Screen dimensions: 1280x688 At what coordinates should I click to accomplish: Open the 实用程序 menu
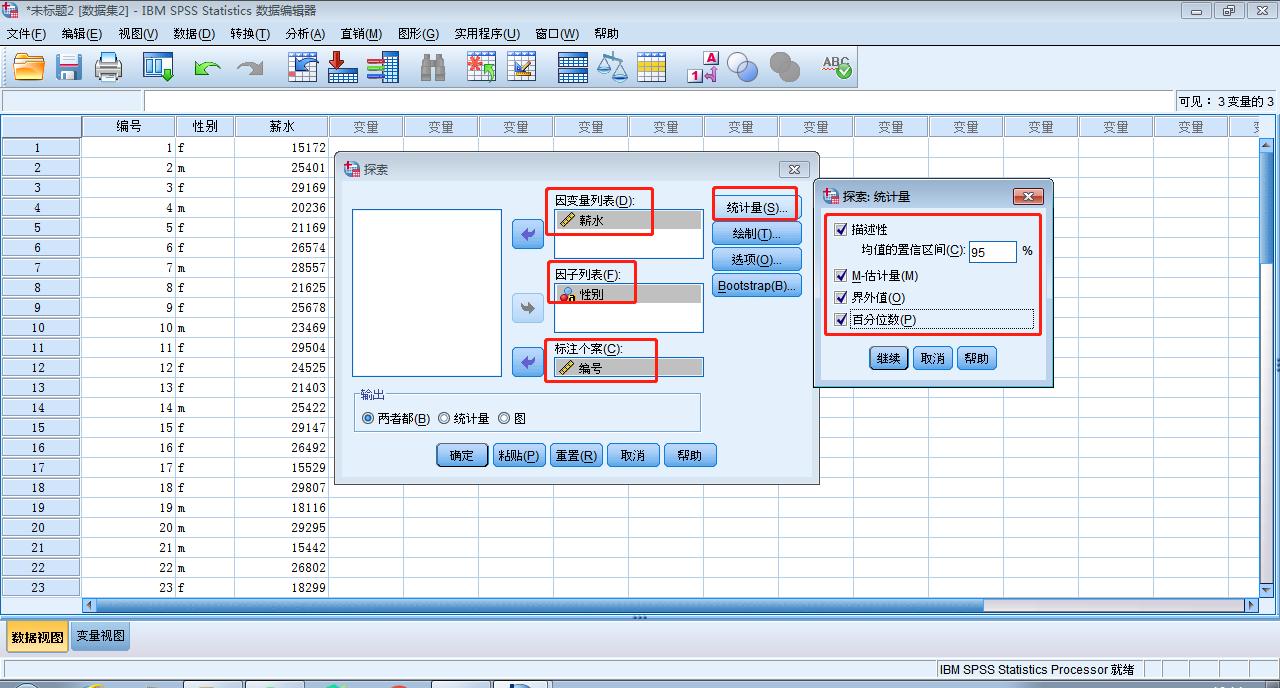click(487, 33)
